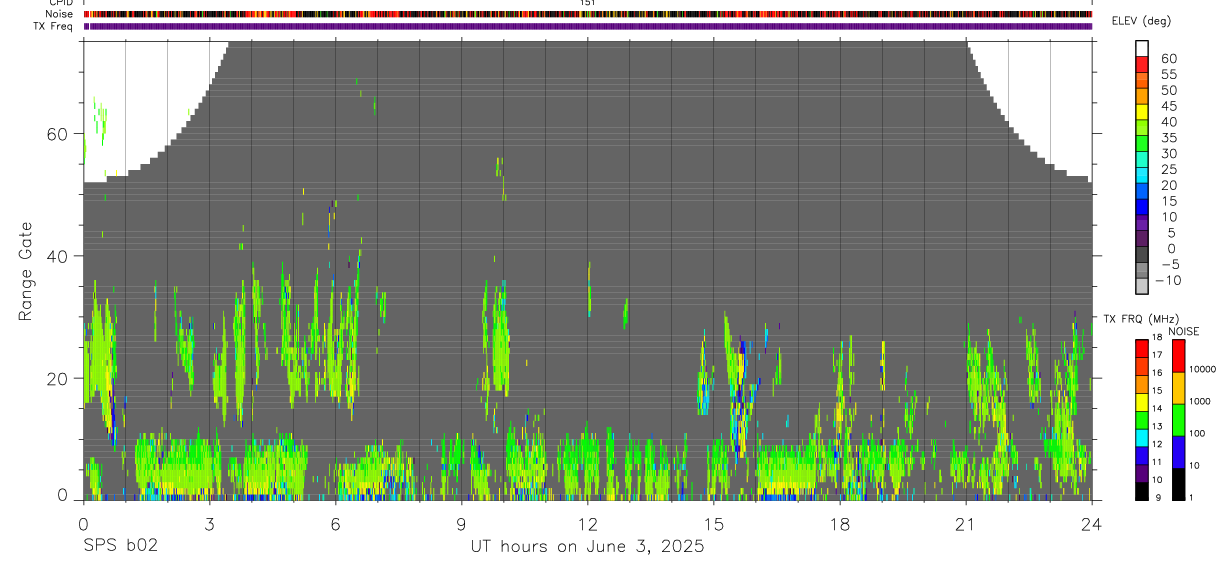This screenshot has height=567, width=1228.
Task: Click the x-axis tick label "3"
Action: [x=209, y=525]
